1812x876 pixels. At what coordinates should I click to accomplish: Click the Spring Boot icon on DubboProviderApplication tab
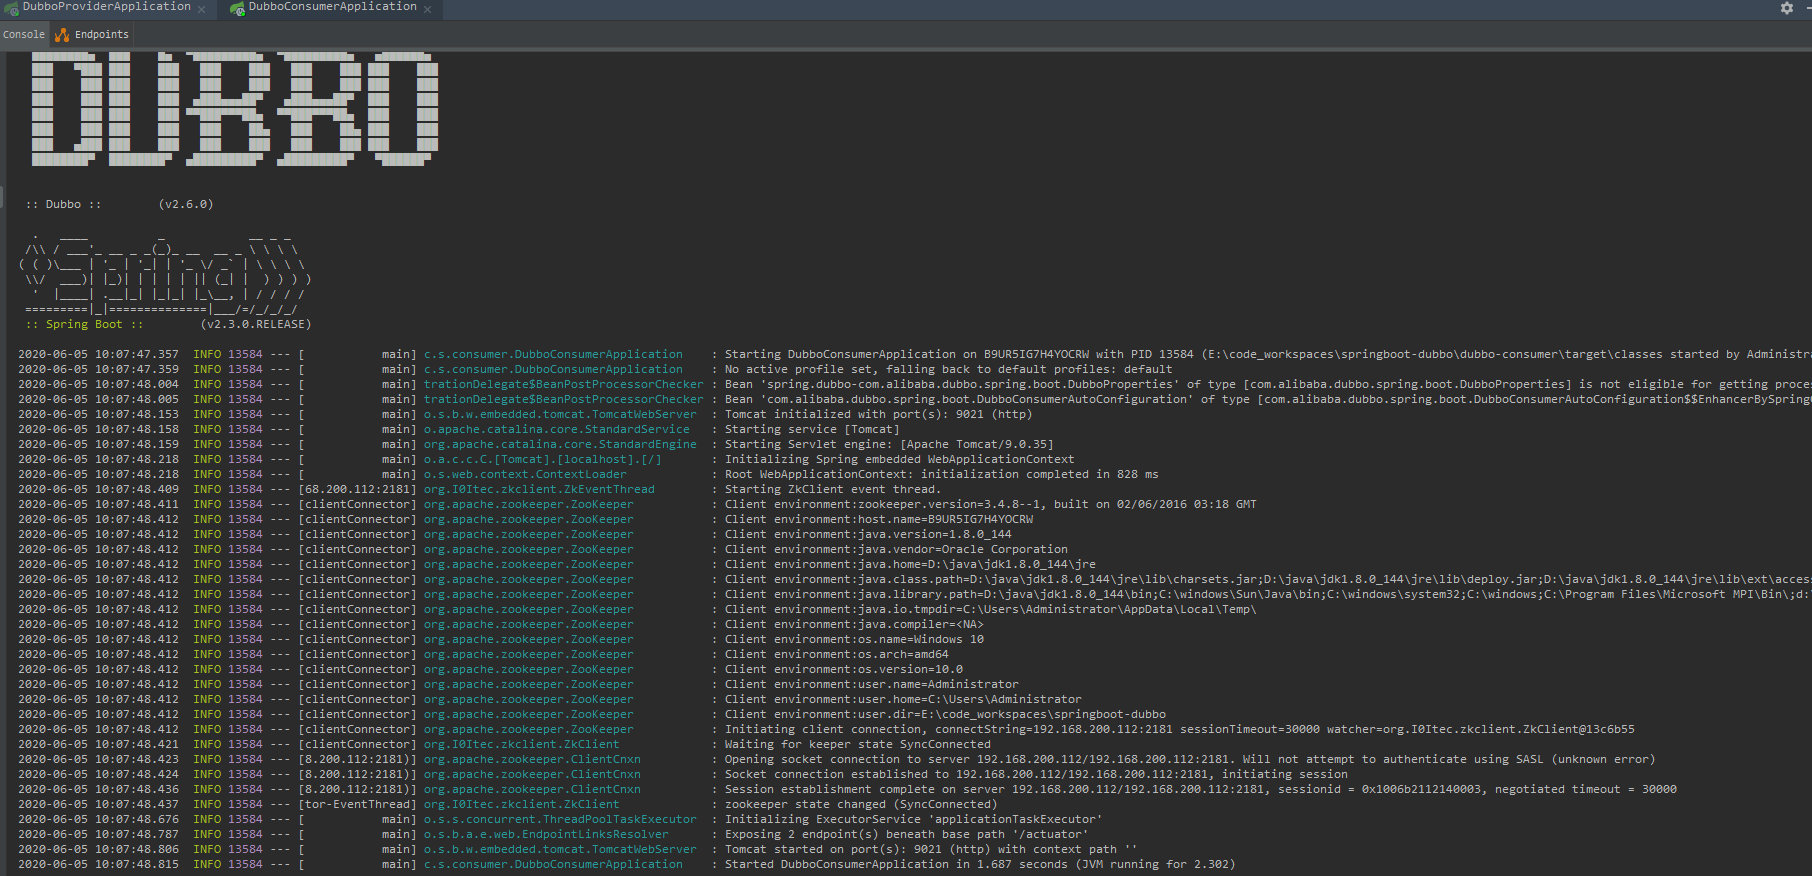(x=11, y=8)
